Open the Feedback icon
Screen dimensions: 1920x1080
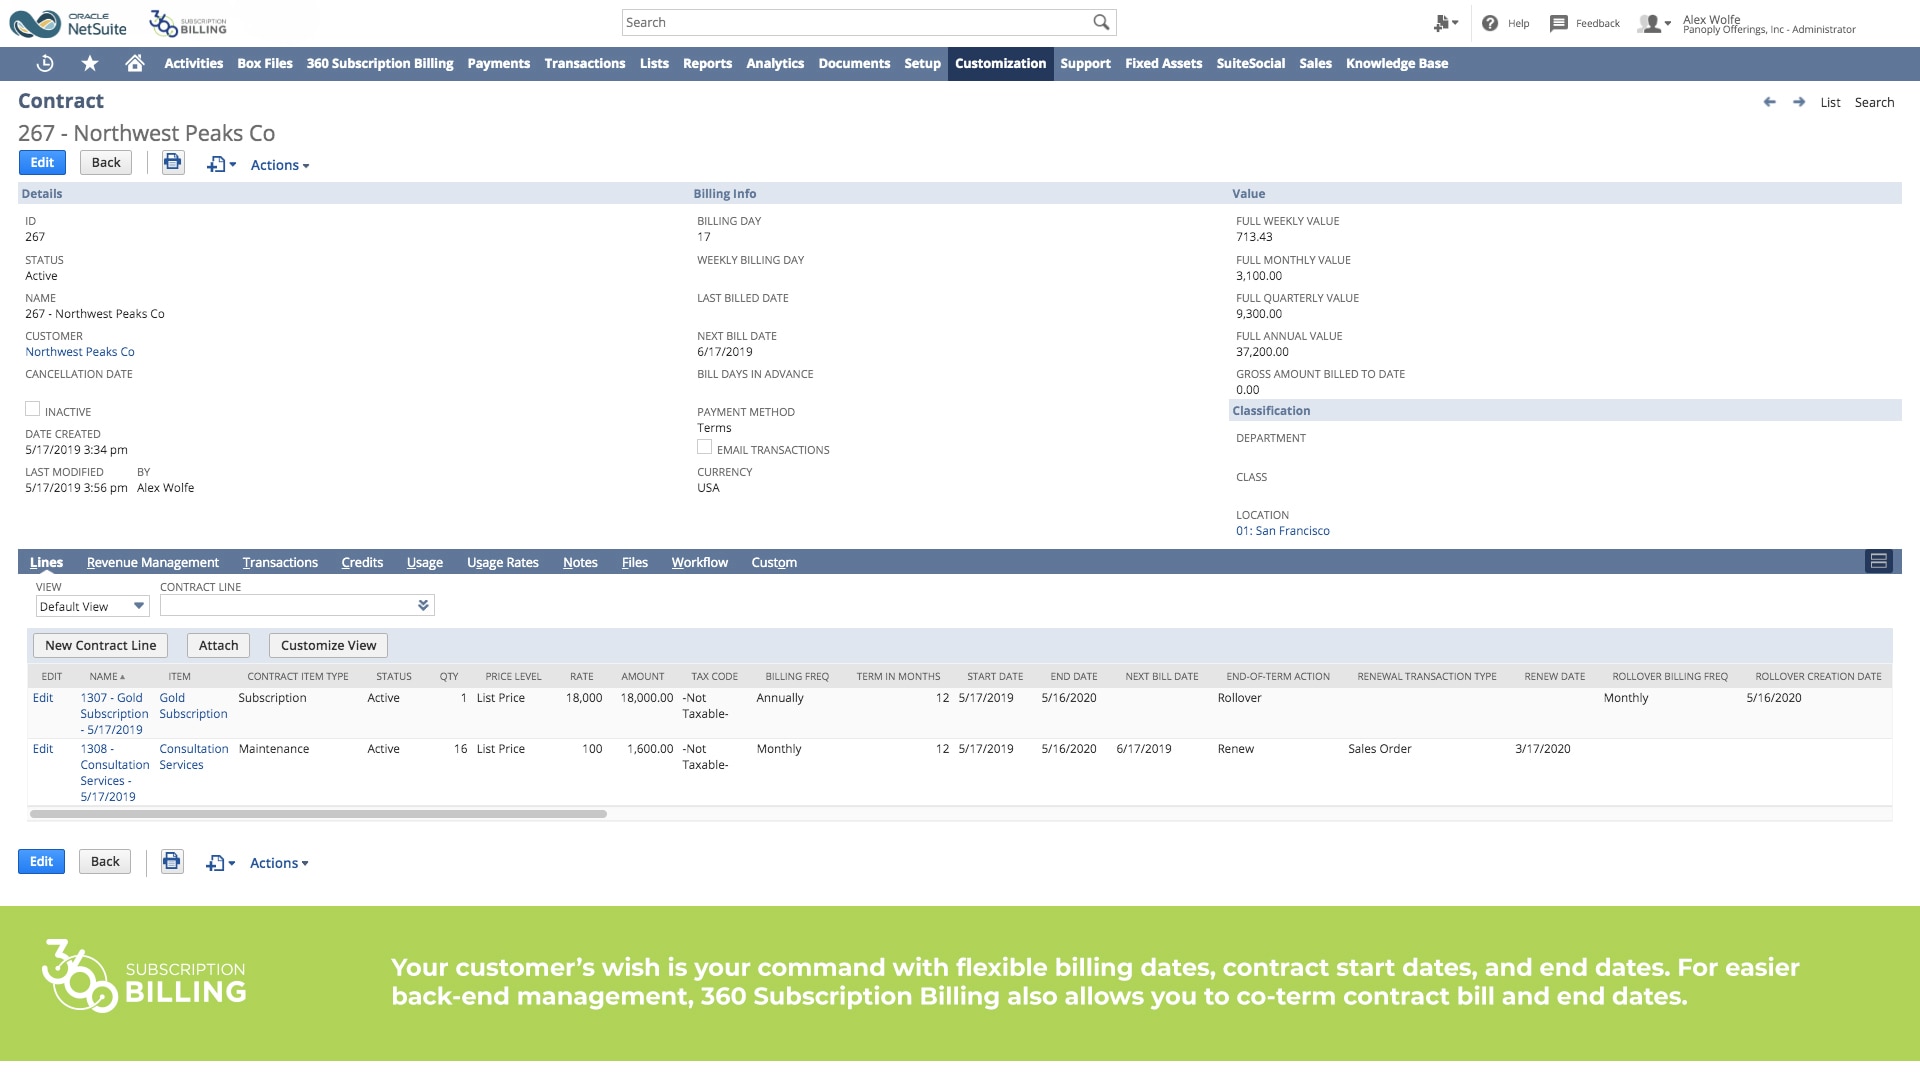tap(1558, 23)
